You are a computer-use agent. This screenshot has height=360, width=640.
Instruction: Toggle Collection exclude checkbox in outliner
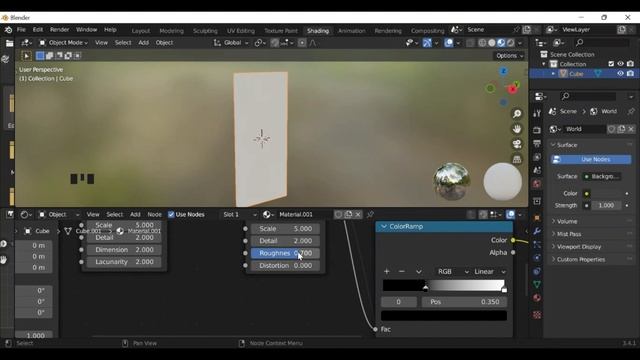(x=611, y=64)
